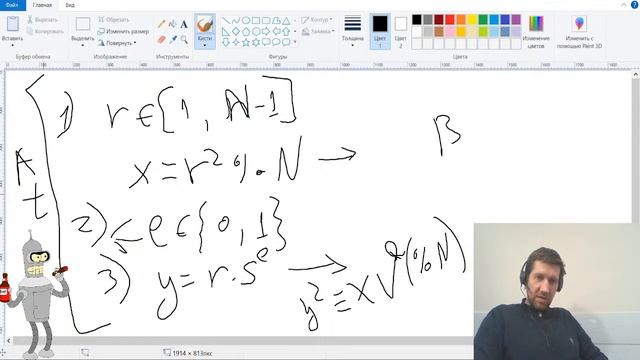The height and width of the screenshot is (360, 640).
Task: Choose the Up arrow shape
Action: (286, 31)
